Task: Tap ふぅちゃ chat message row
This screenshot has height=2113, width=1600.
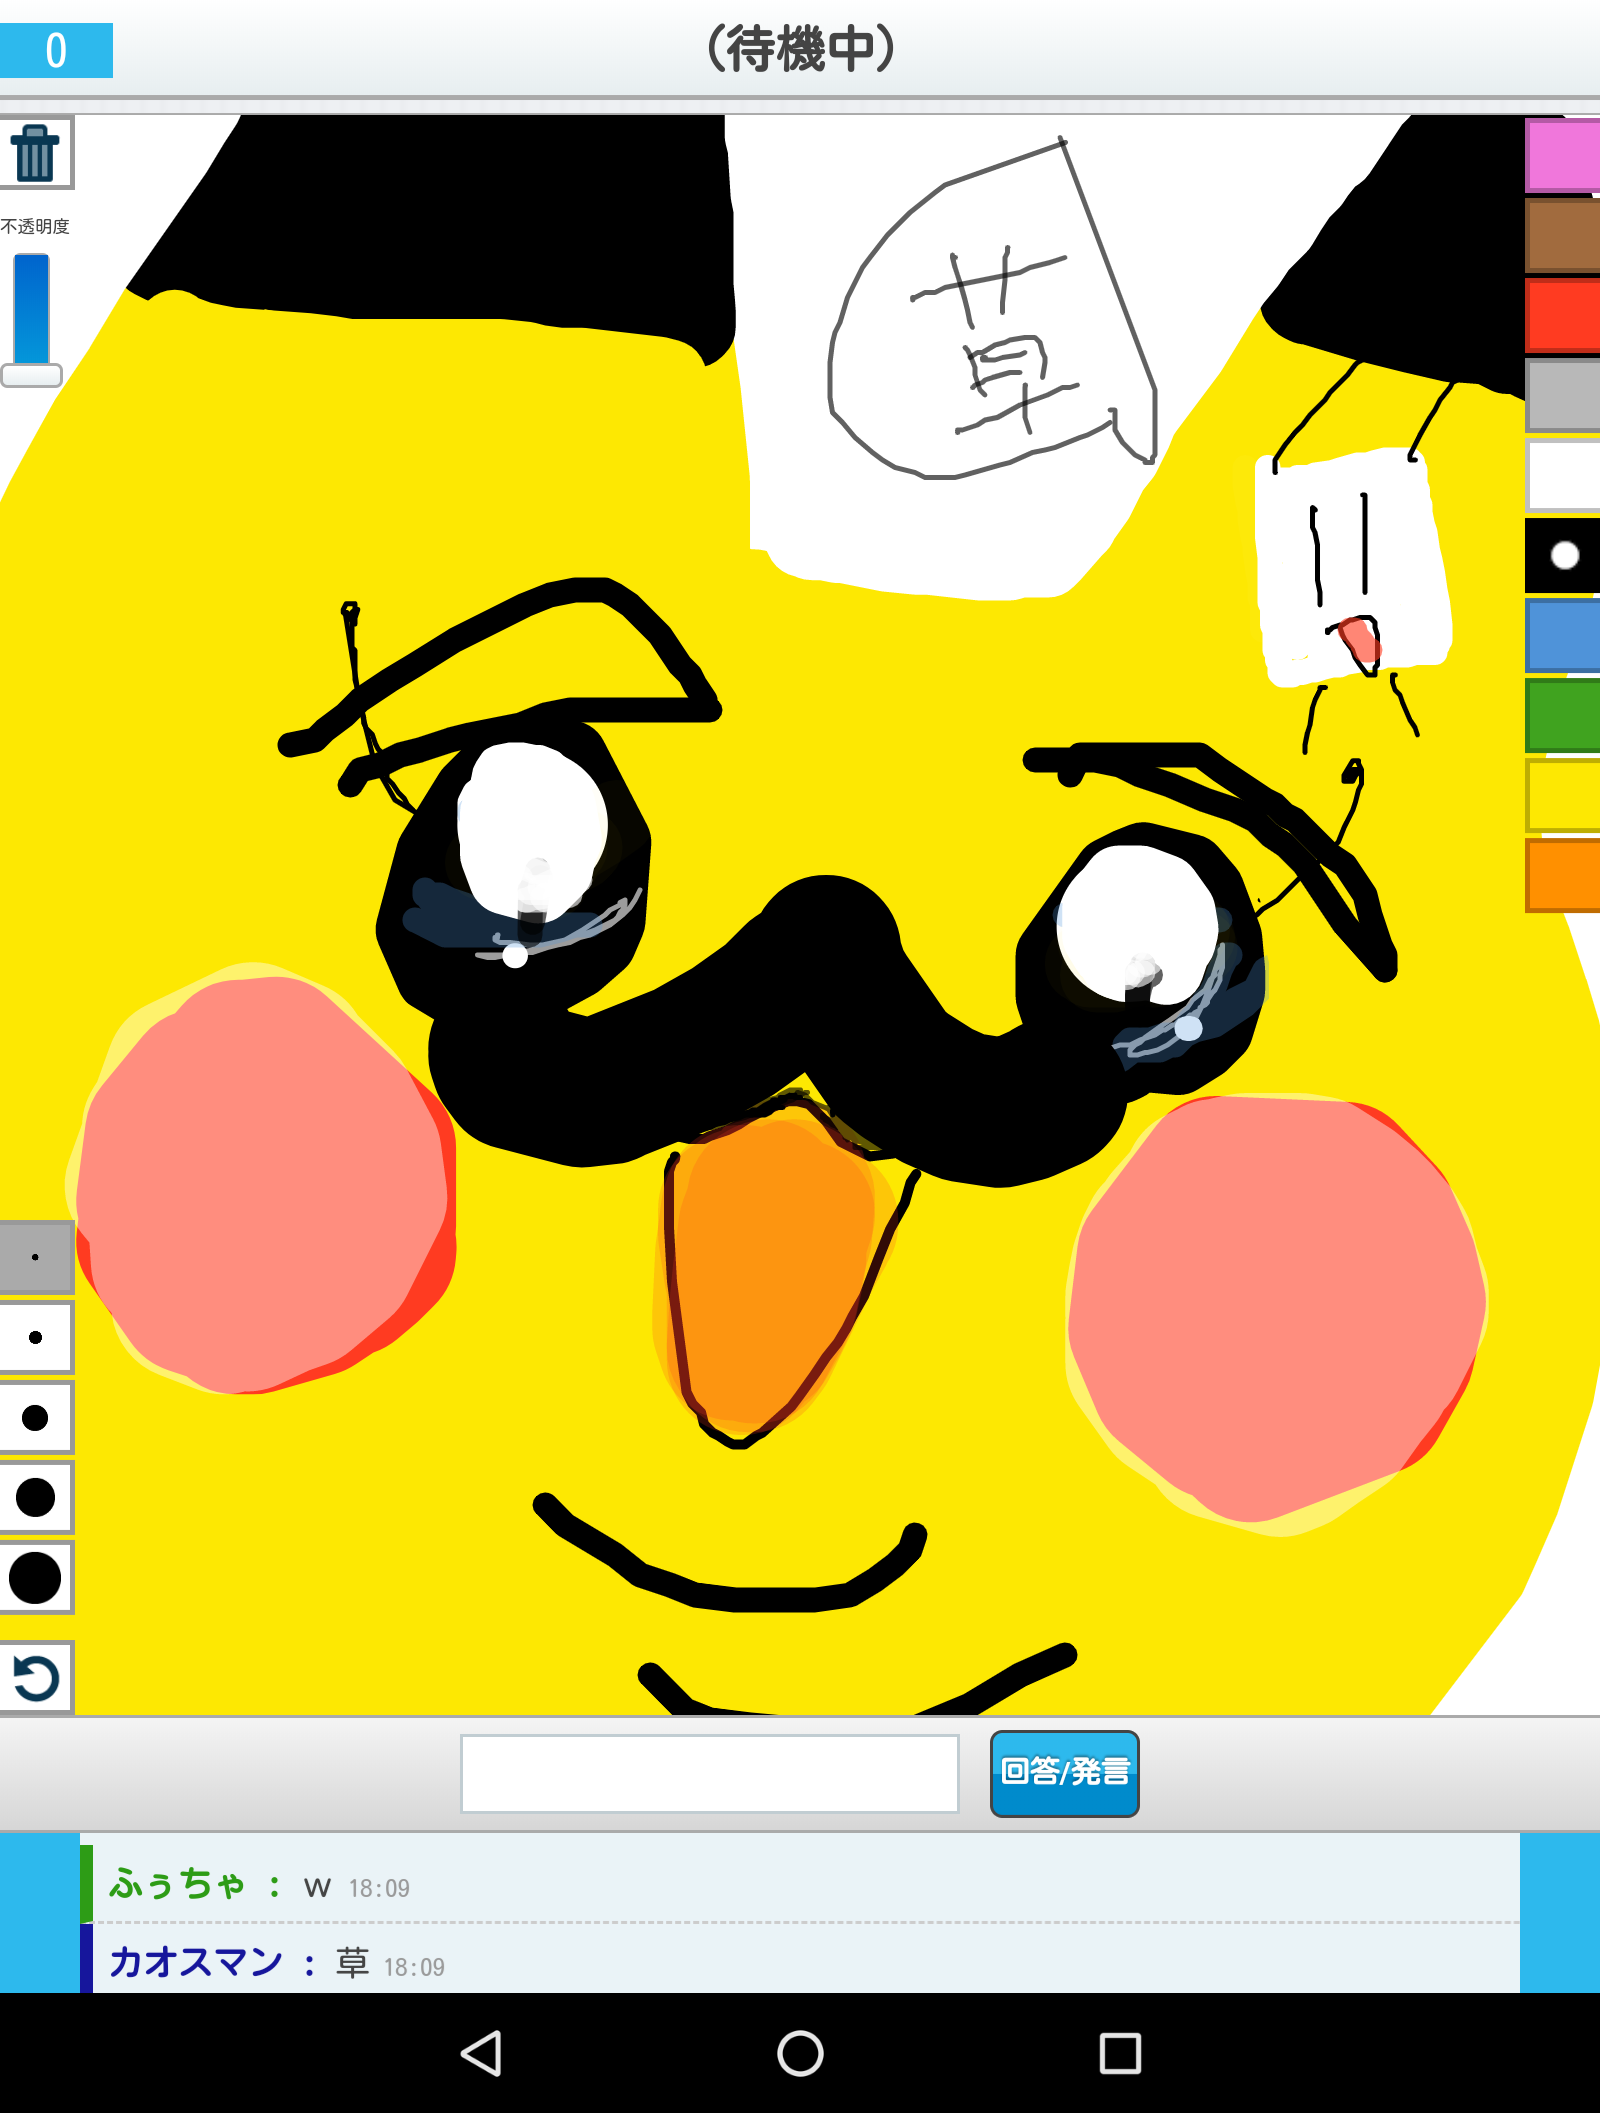Action: [x=800, y=1885]
